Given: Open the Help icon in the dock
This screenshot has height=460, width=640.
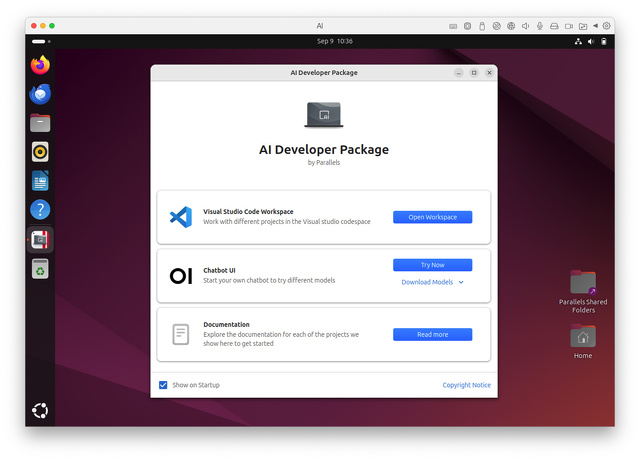Looking at the screenshot, I should (40, 210).
